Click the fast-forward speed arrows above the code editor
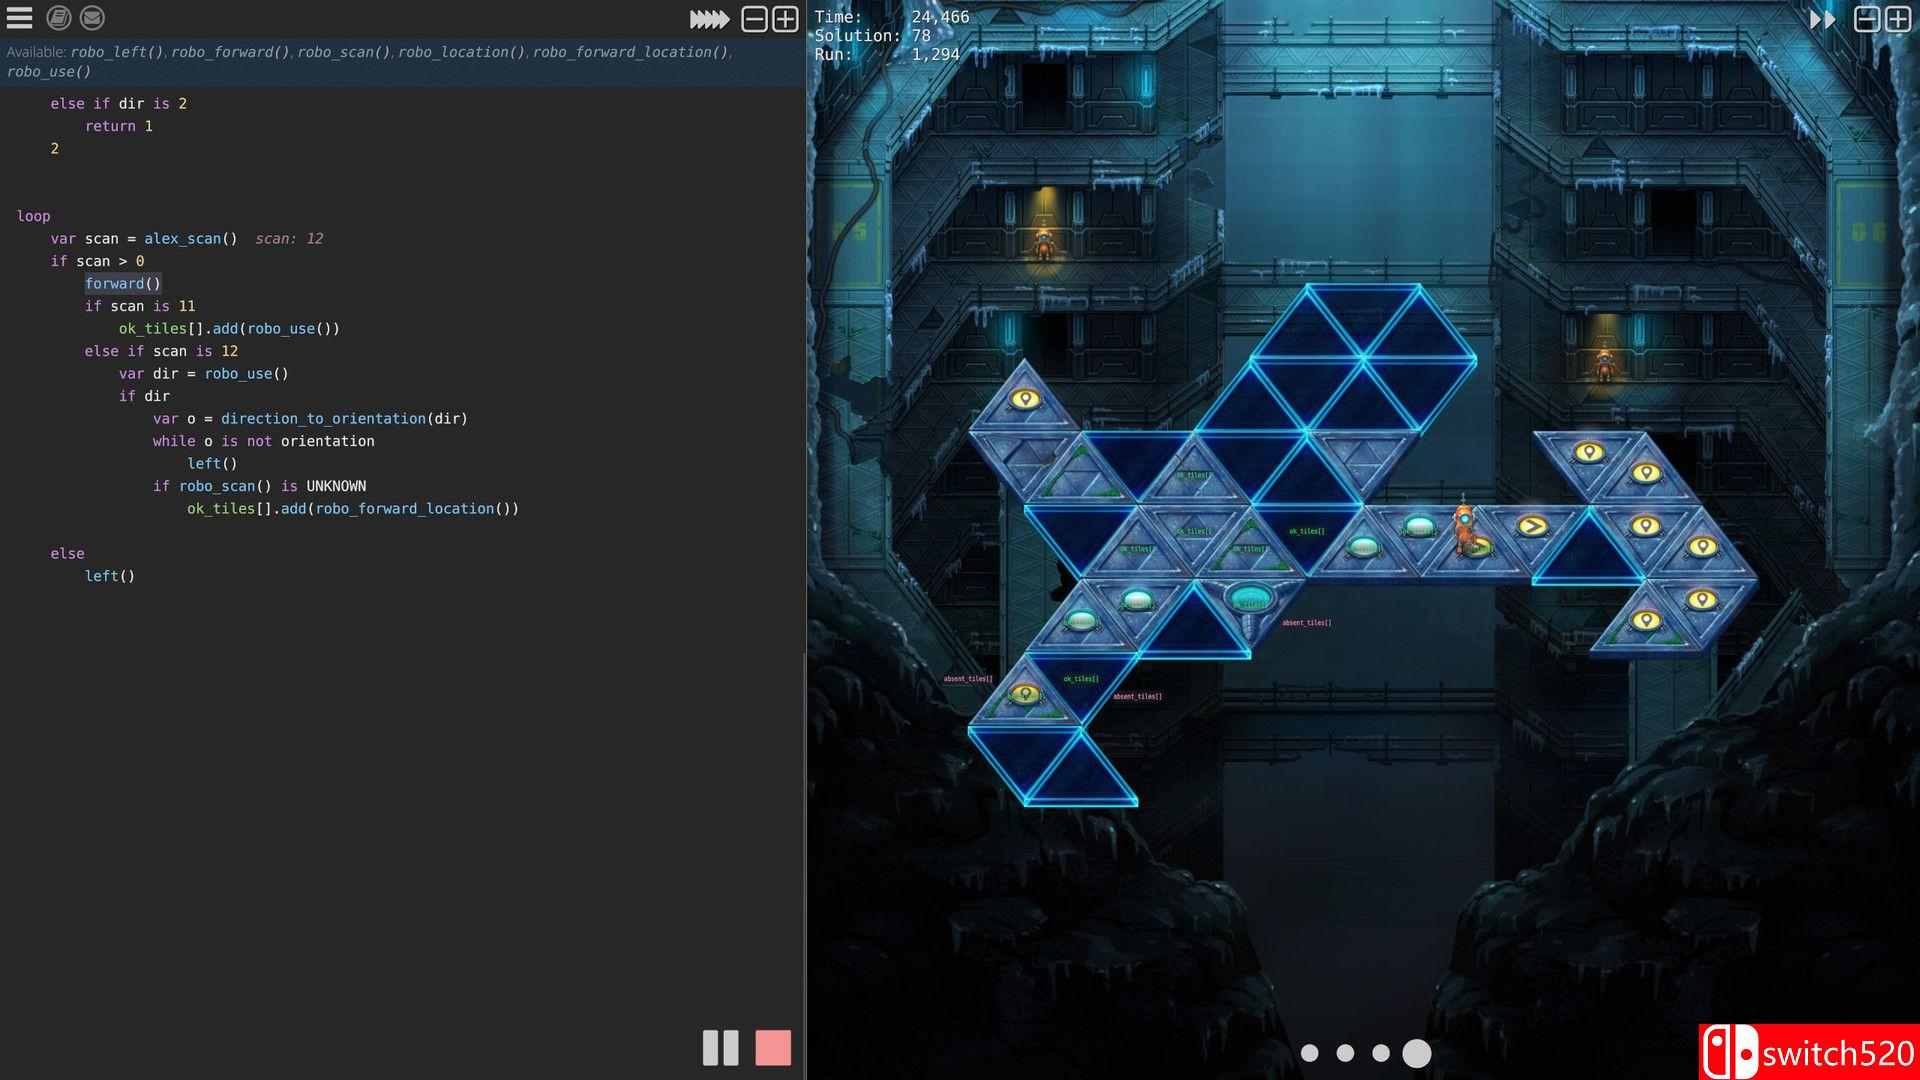This screenshot has width=1920, height=1080. click(x=707, y=17)
